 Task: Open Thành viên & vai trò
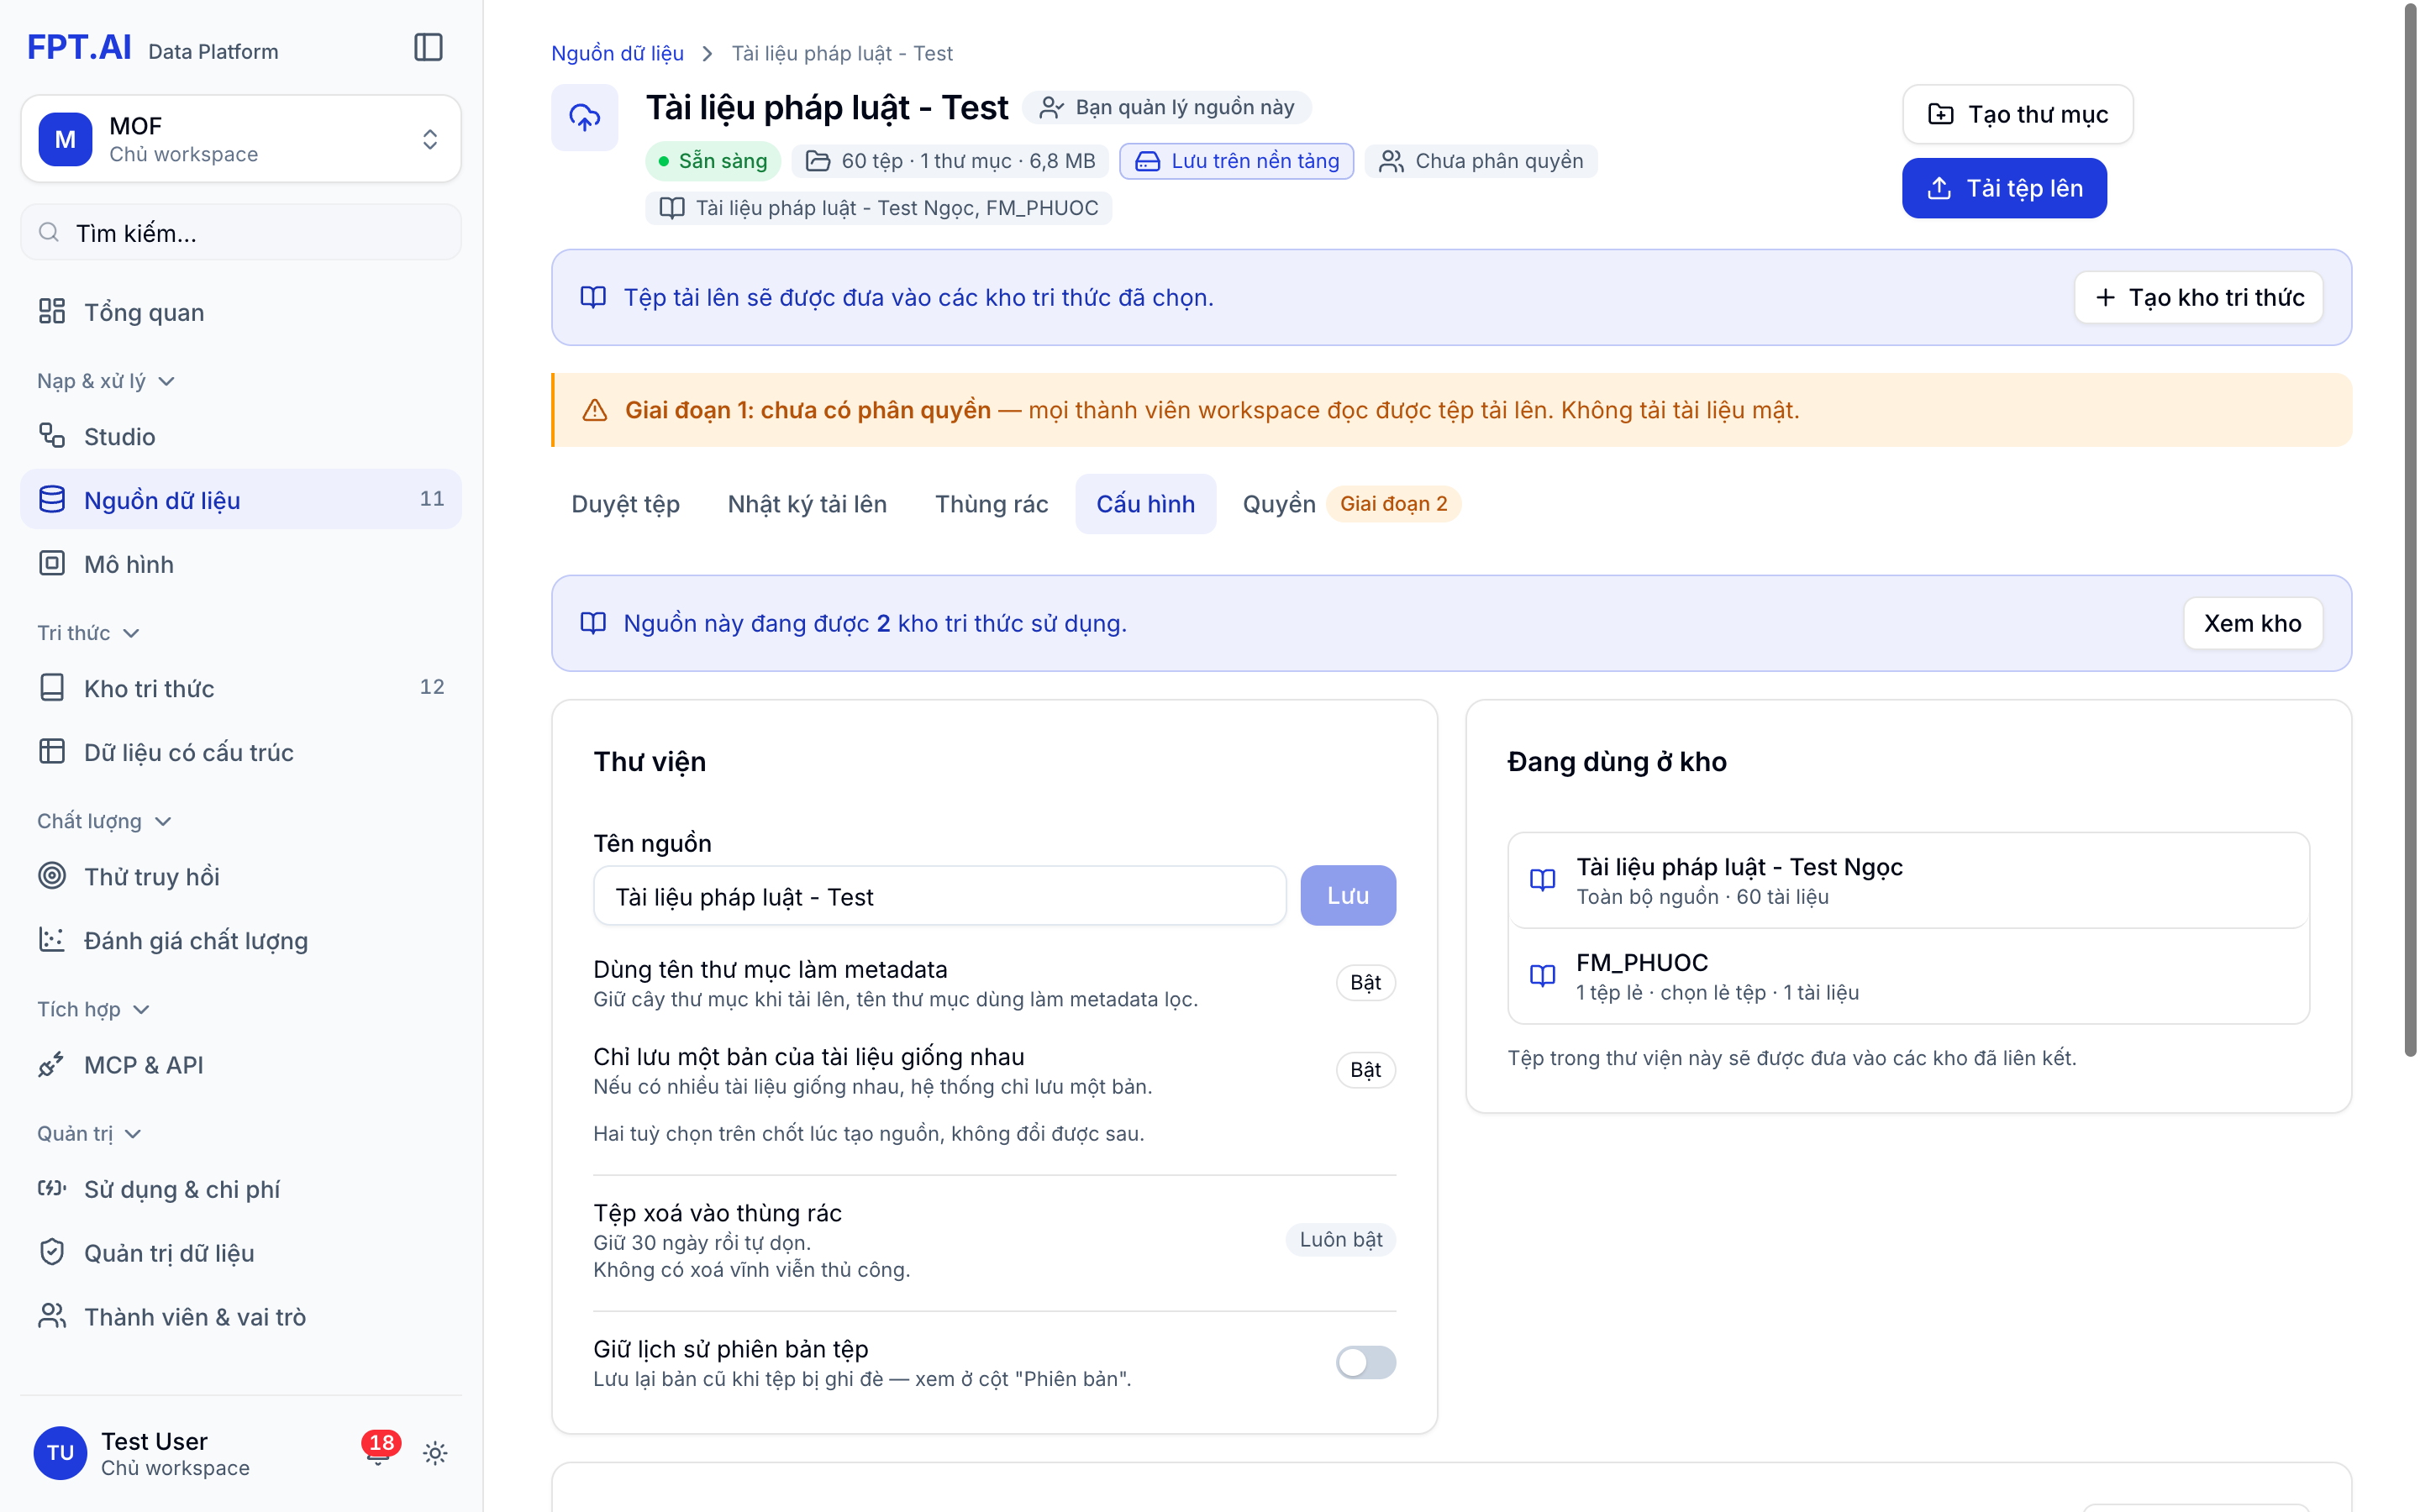click(241, 1316)
